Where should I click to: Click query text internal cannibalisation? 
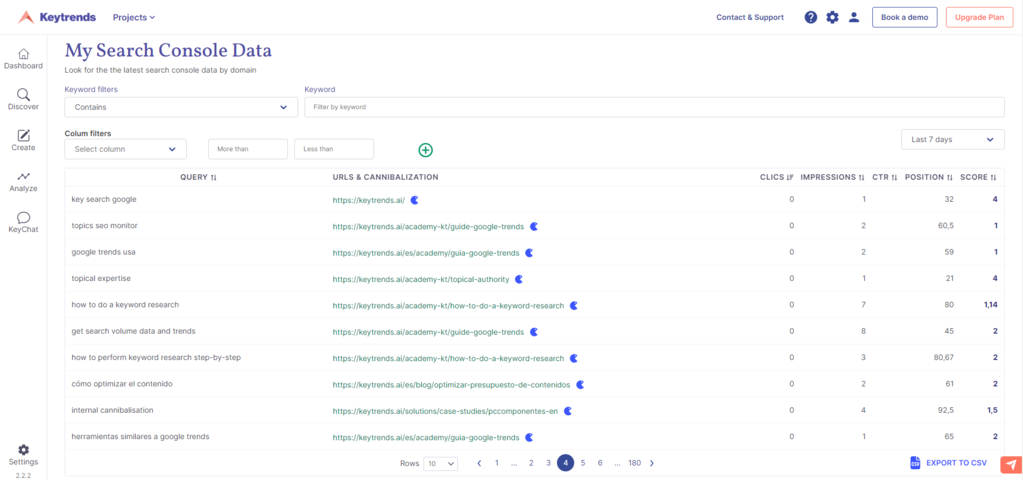click(112, 410)
